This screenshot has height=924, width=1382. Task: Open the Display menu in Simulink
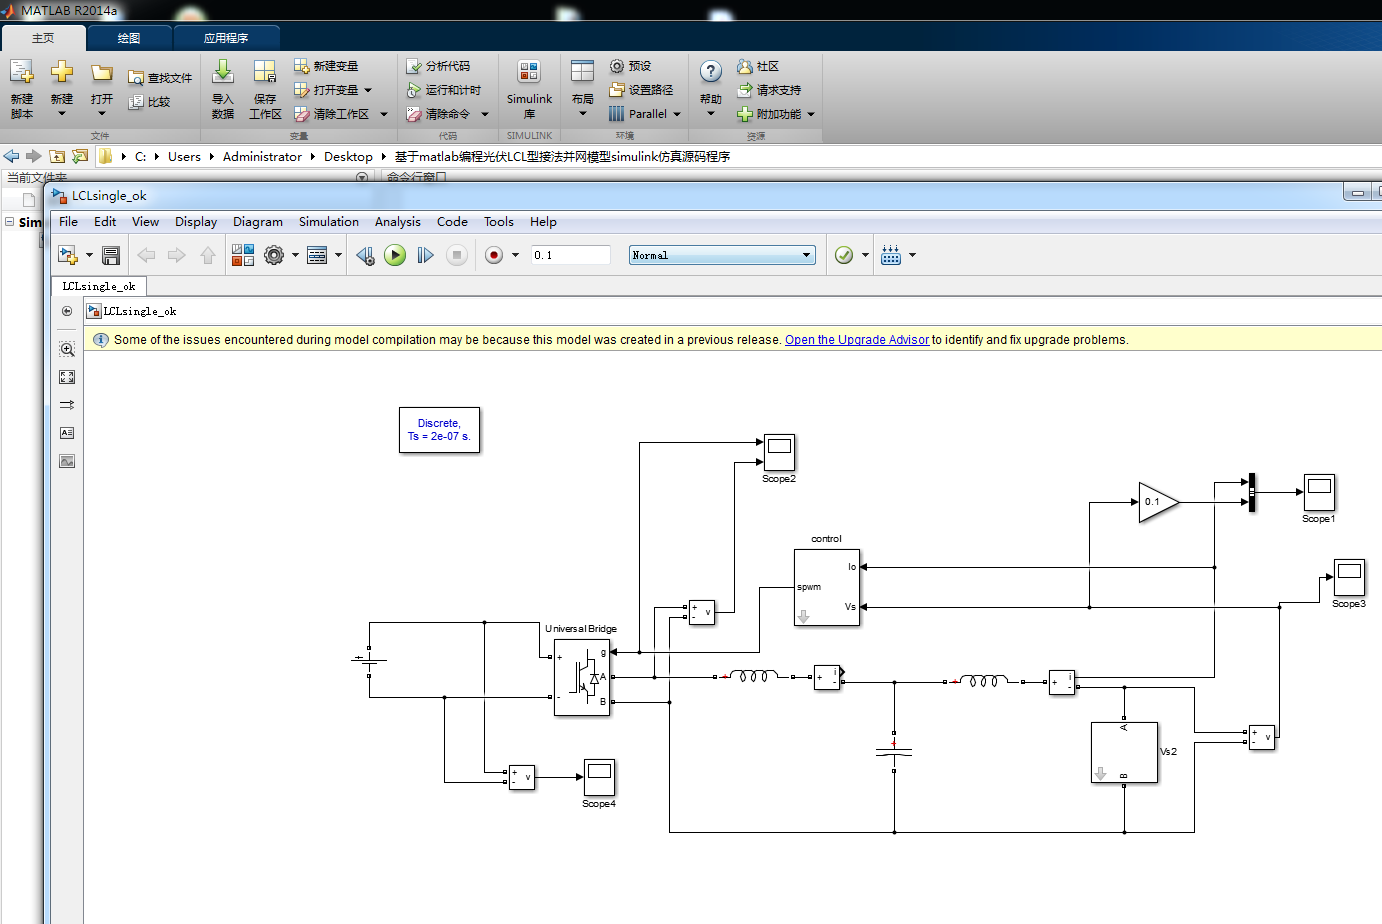pos(196,222)
